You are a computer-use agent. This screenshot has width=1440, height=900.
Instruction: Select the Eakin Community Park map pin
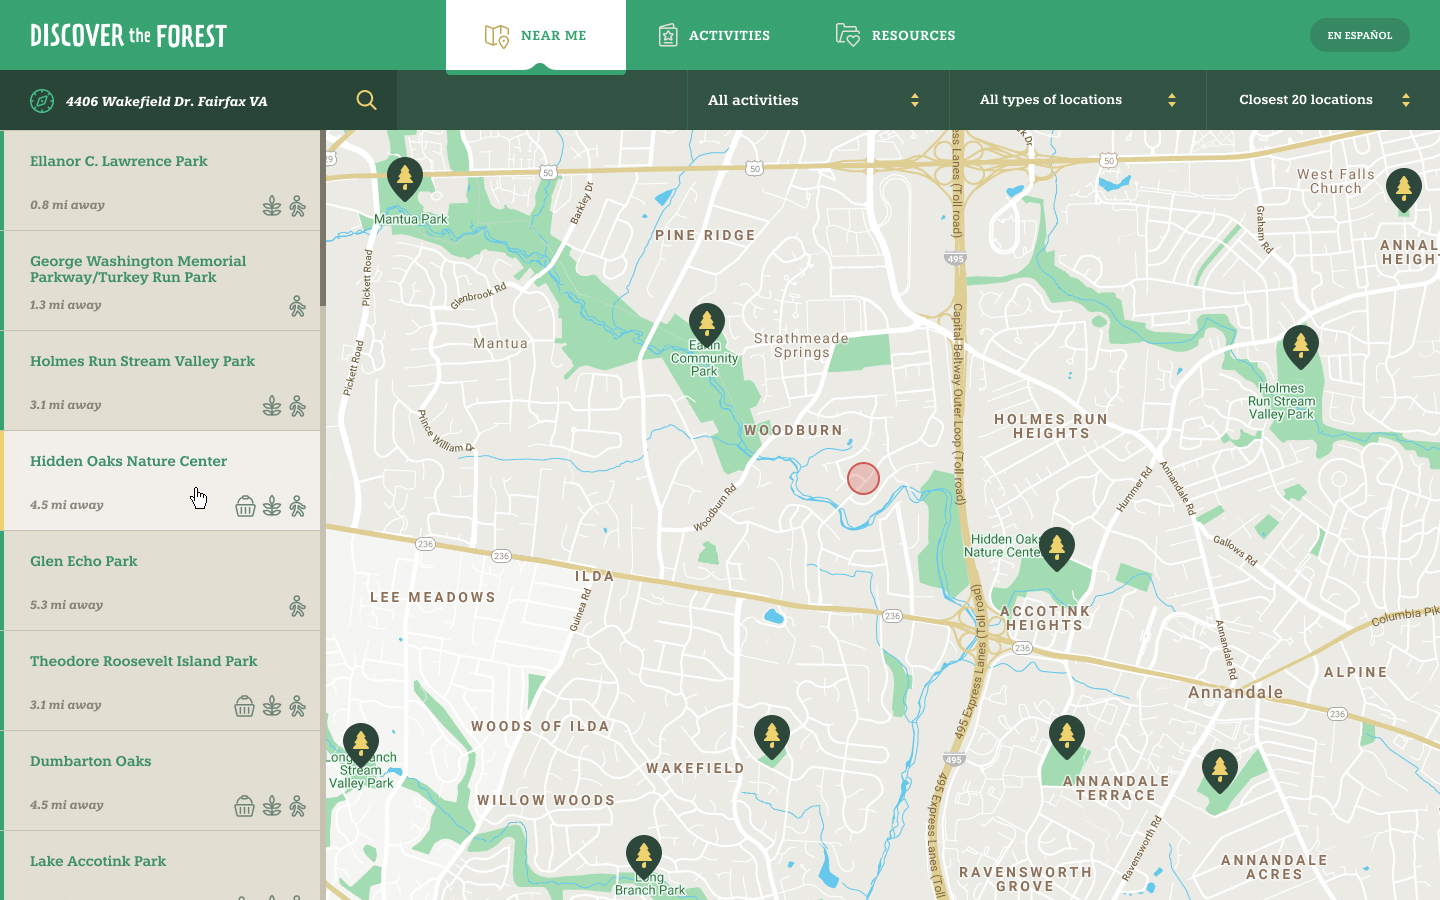(707, 325)
